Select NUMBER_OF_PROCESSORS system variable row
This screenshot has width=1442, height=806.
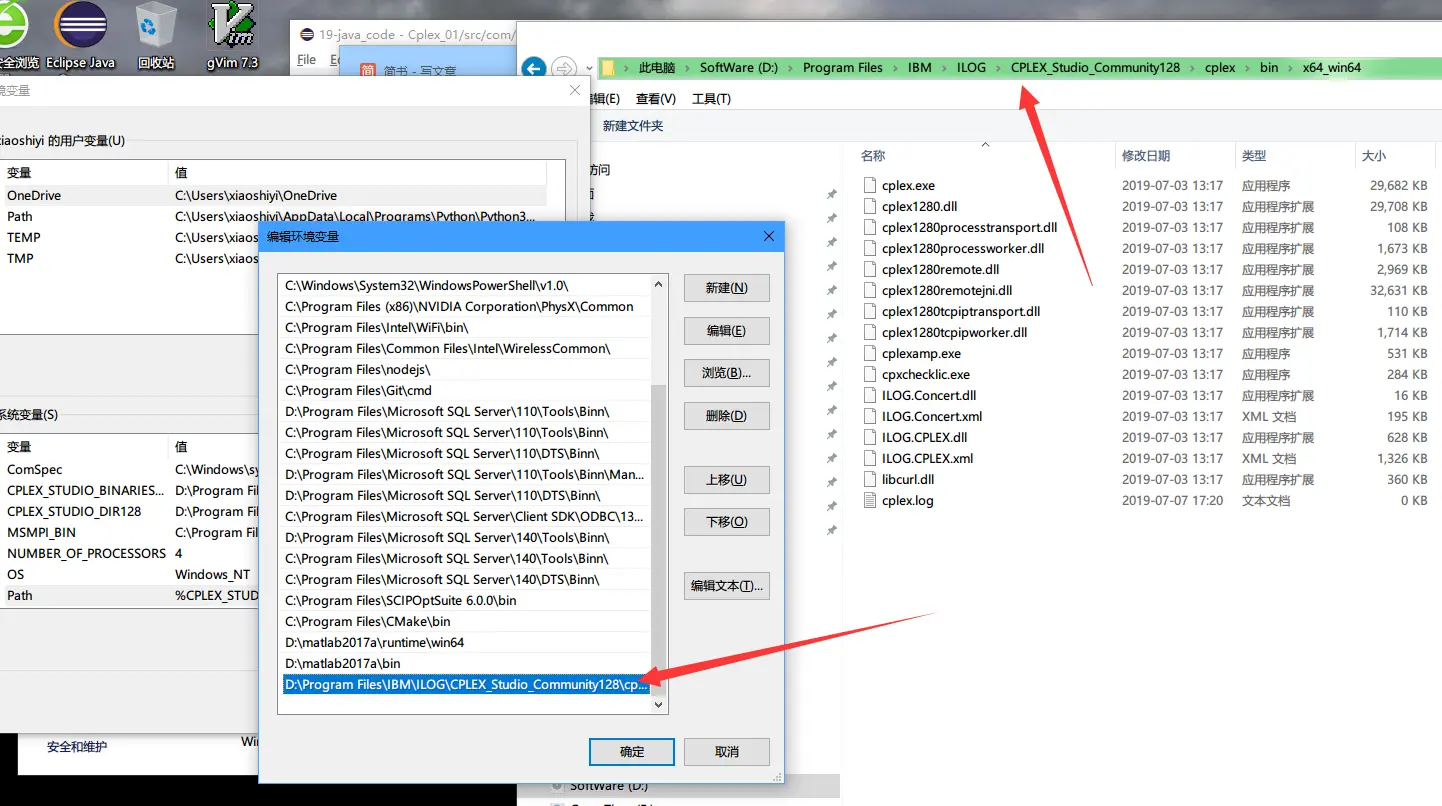[x=130, y=554]
